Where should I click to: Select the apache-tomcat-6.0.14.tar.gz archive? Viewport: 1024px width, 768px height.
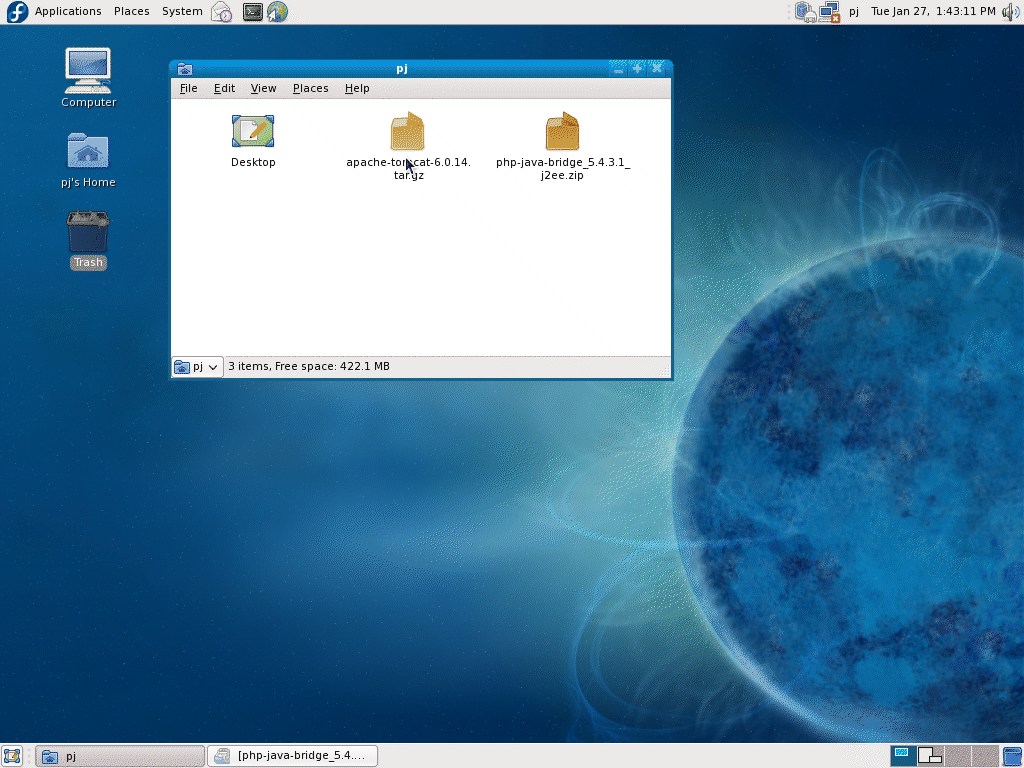pyautogui.click(x=407, y=132)
